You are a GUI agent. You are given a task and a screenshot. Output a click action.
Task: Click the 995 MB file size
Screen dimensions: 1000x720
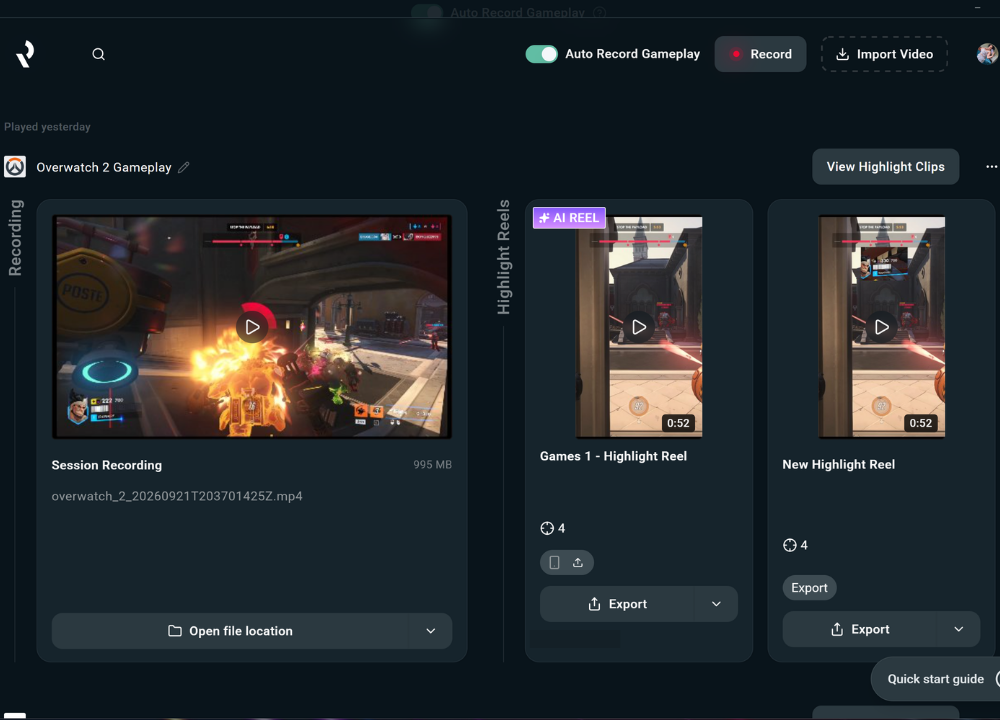pyautogui.click(x=432, y=465)
